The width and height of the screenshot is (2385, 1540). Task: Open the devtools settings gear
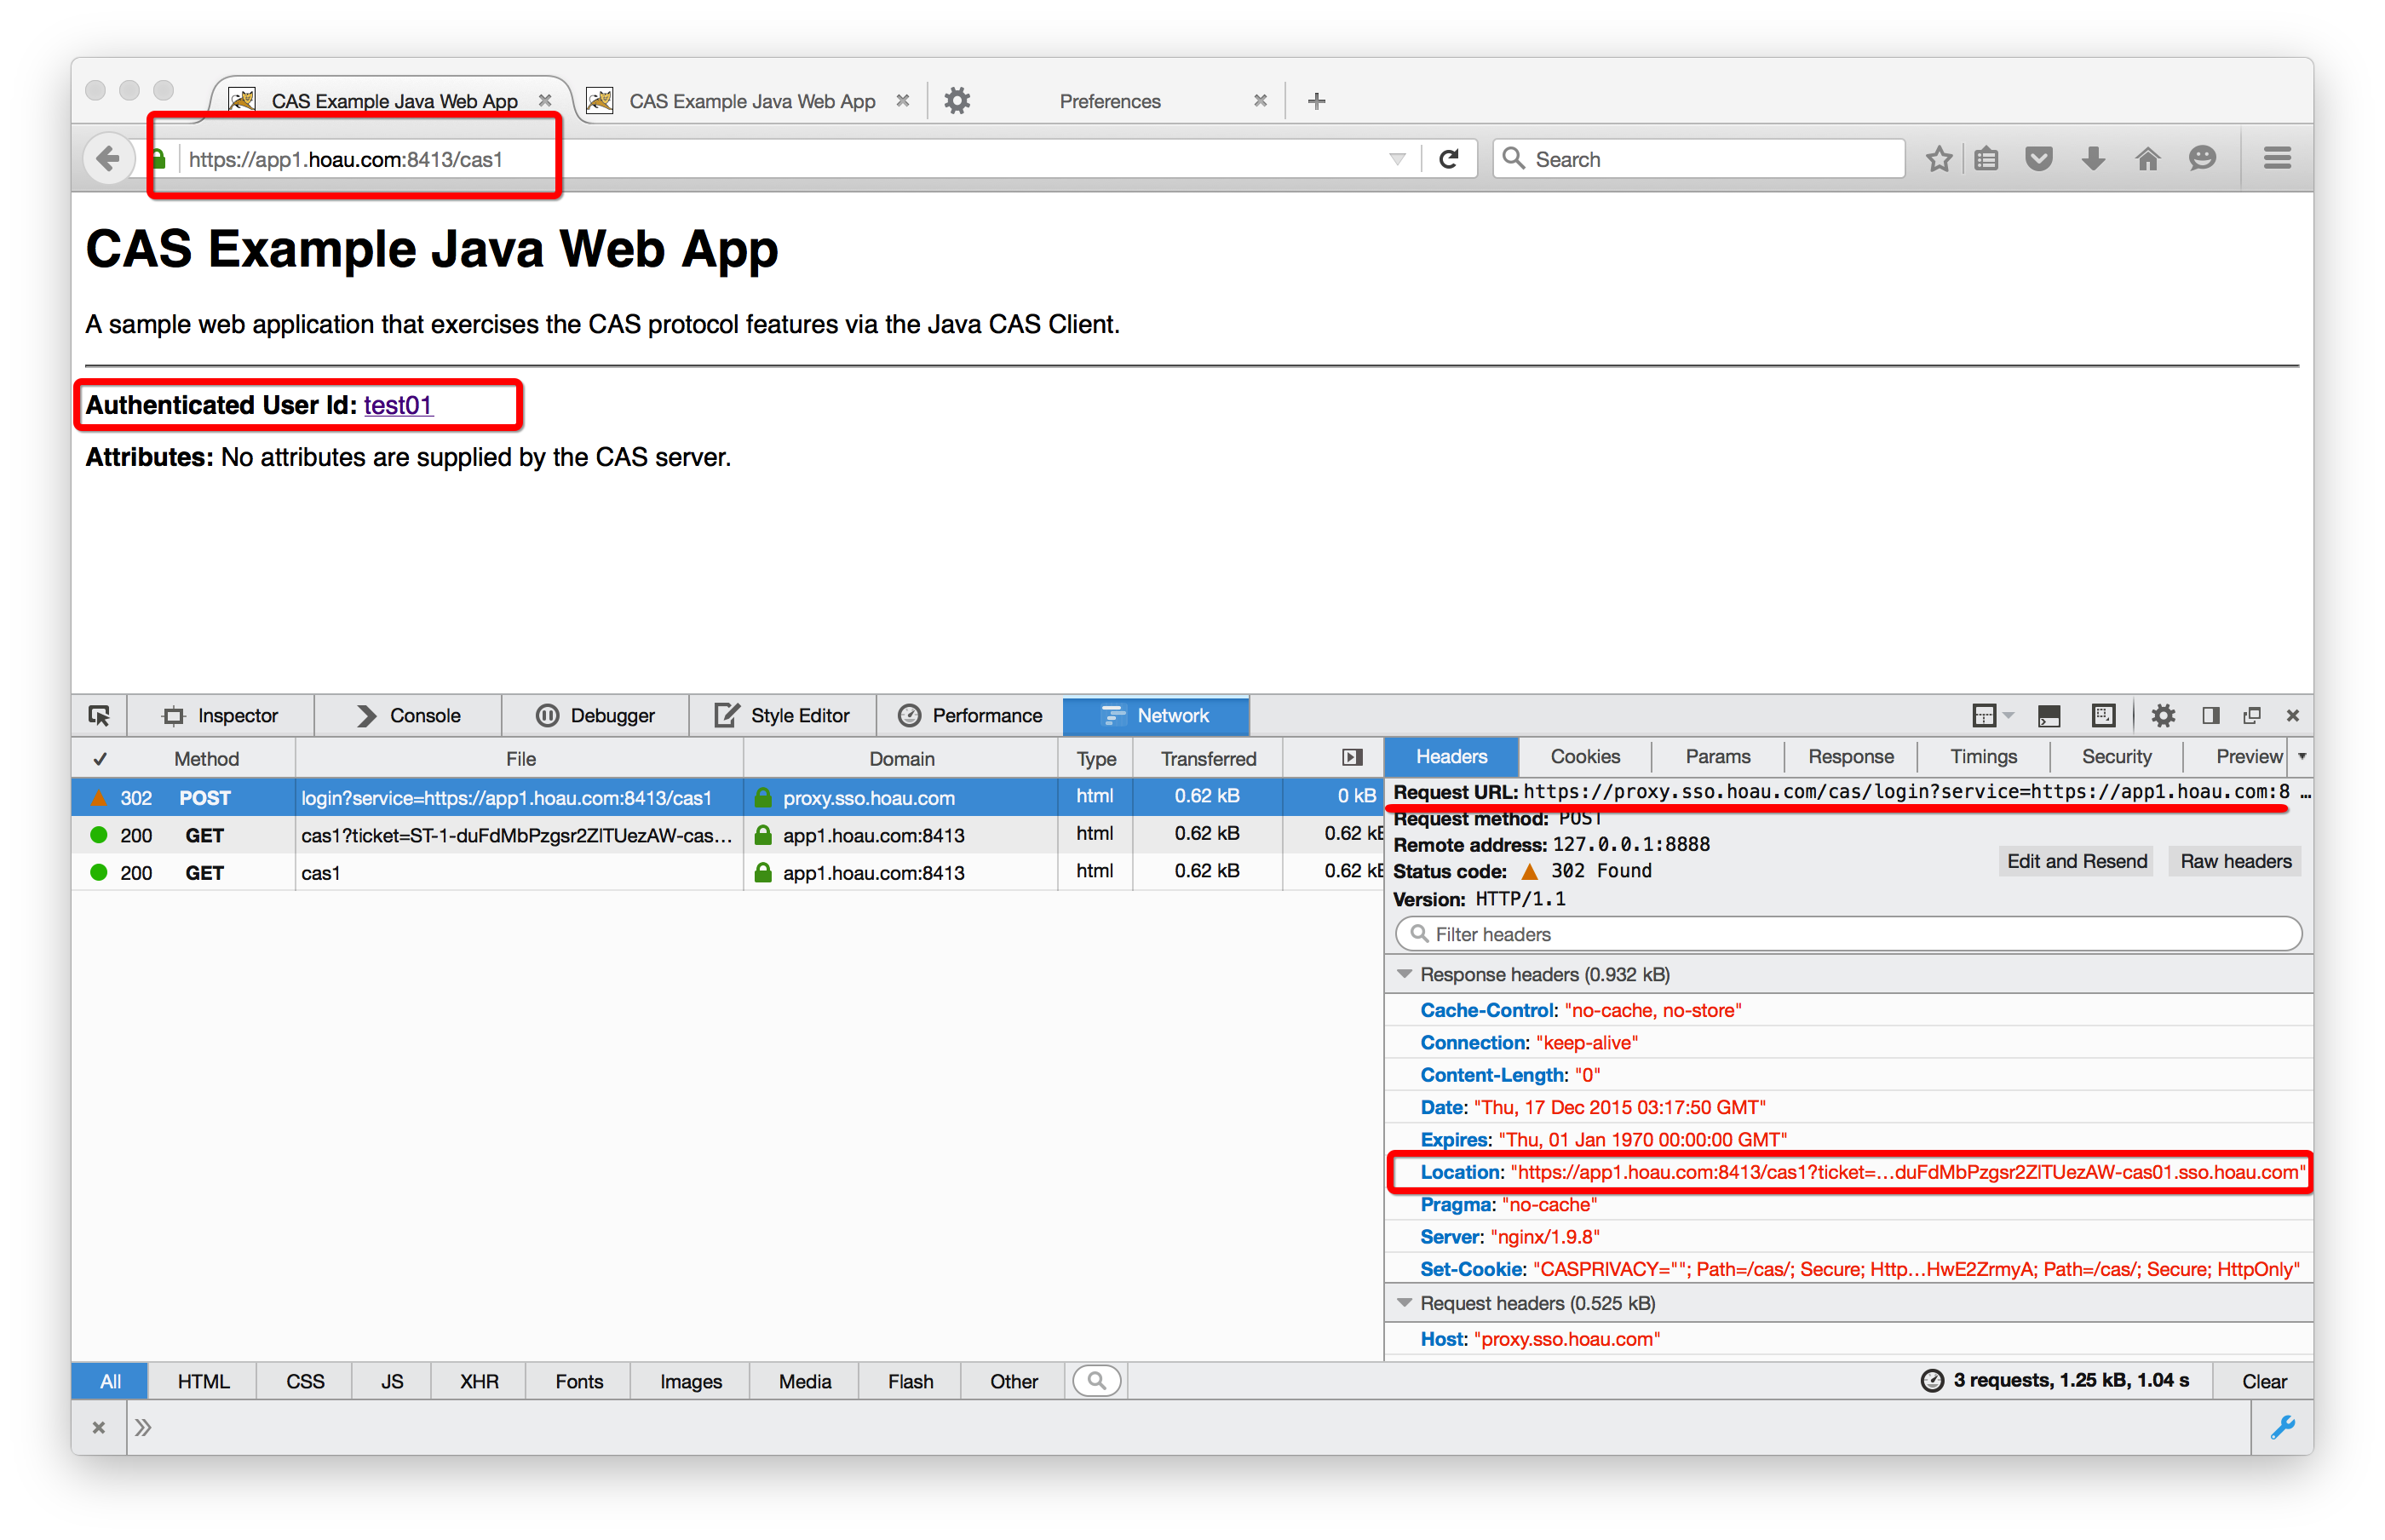[2163, 715]
